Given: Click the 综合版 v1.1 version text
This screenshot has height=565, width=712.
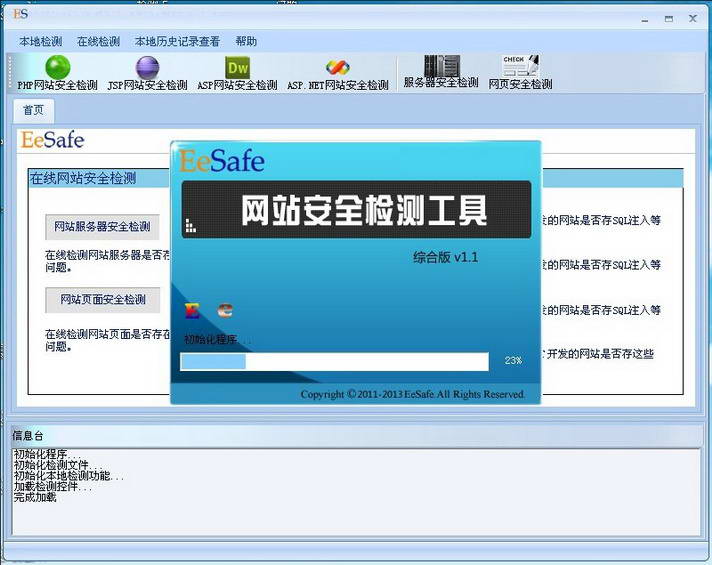Looking at the screenshot, I should [x=445, y=258].
